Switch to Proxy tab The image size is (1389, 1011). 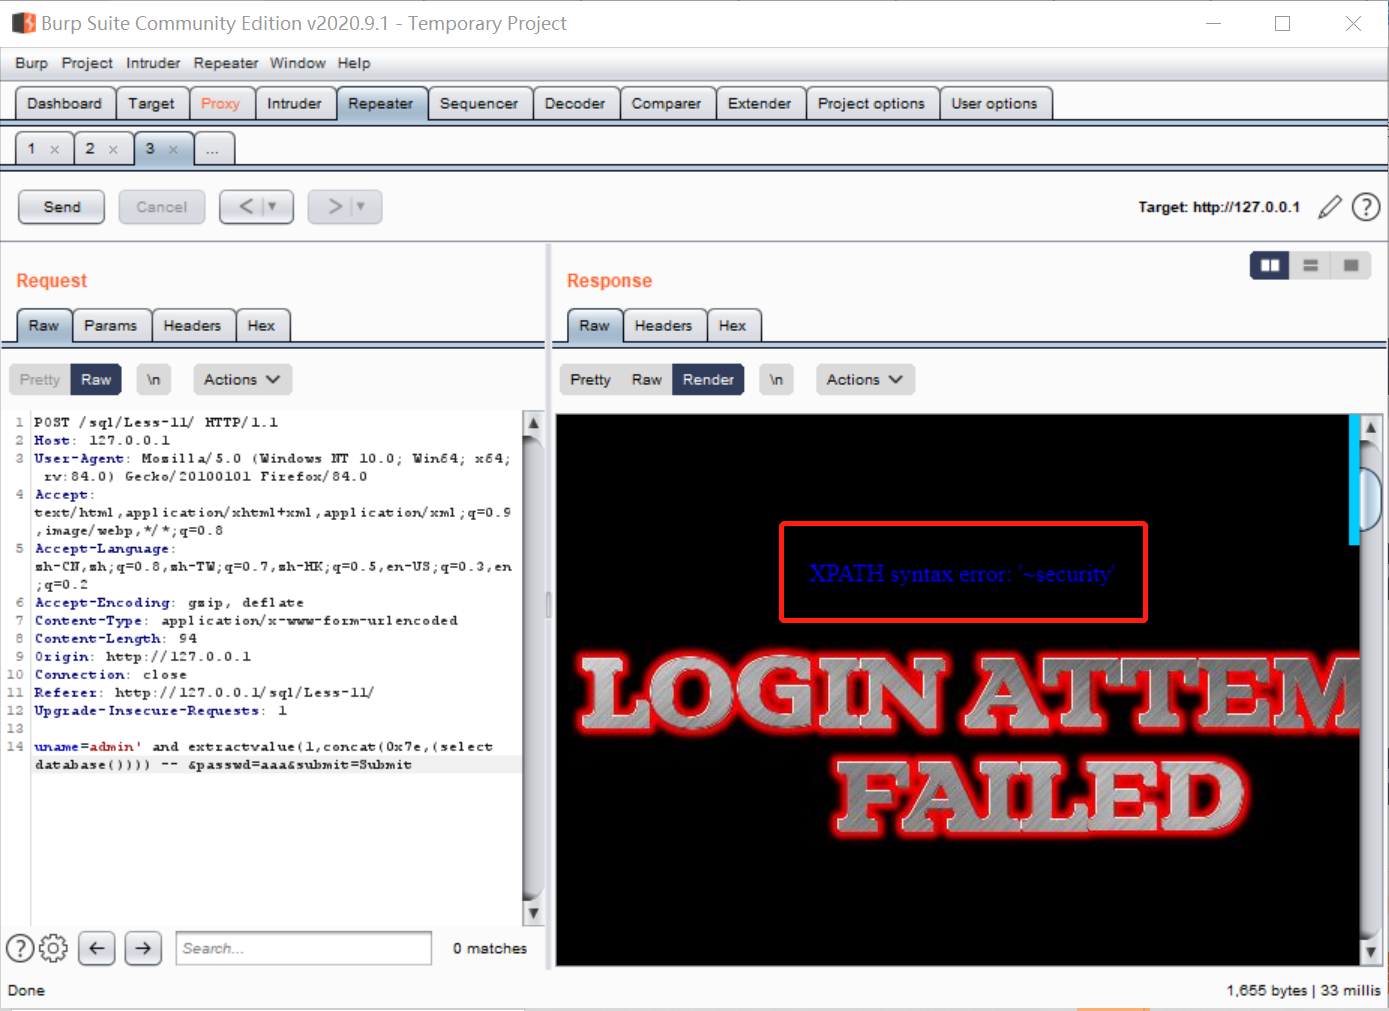[x=220, y=104]
